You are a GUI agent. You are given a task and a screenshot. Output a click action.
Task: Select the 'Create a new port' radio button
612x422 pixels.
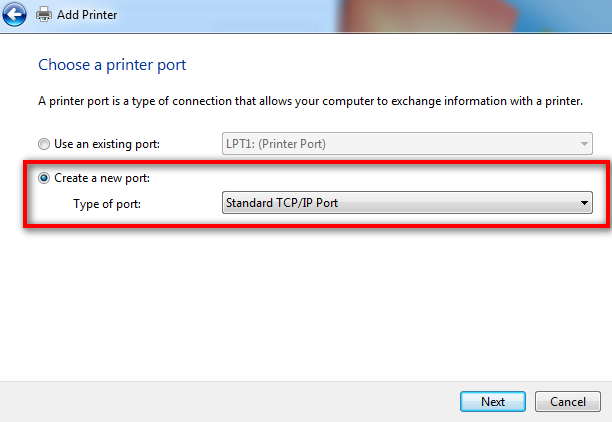[44, 178]
